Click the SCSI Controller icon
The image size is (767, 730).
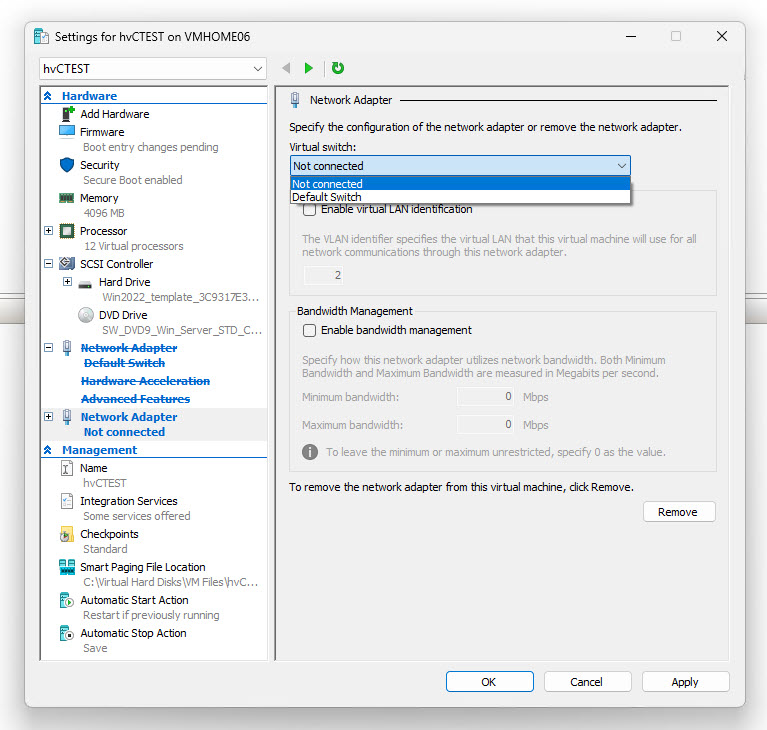tap(67, 264)
